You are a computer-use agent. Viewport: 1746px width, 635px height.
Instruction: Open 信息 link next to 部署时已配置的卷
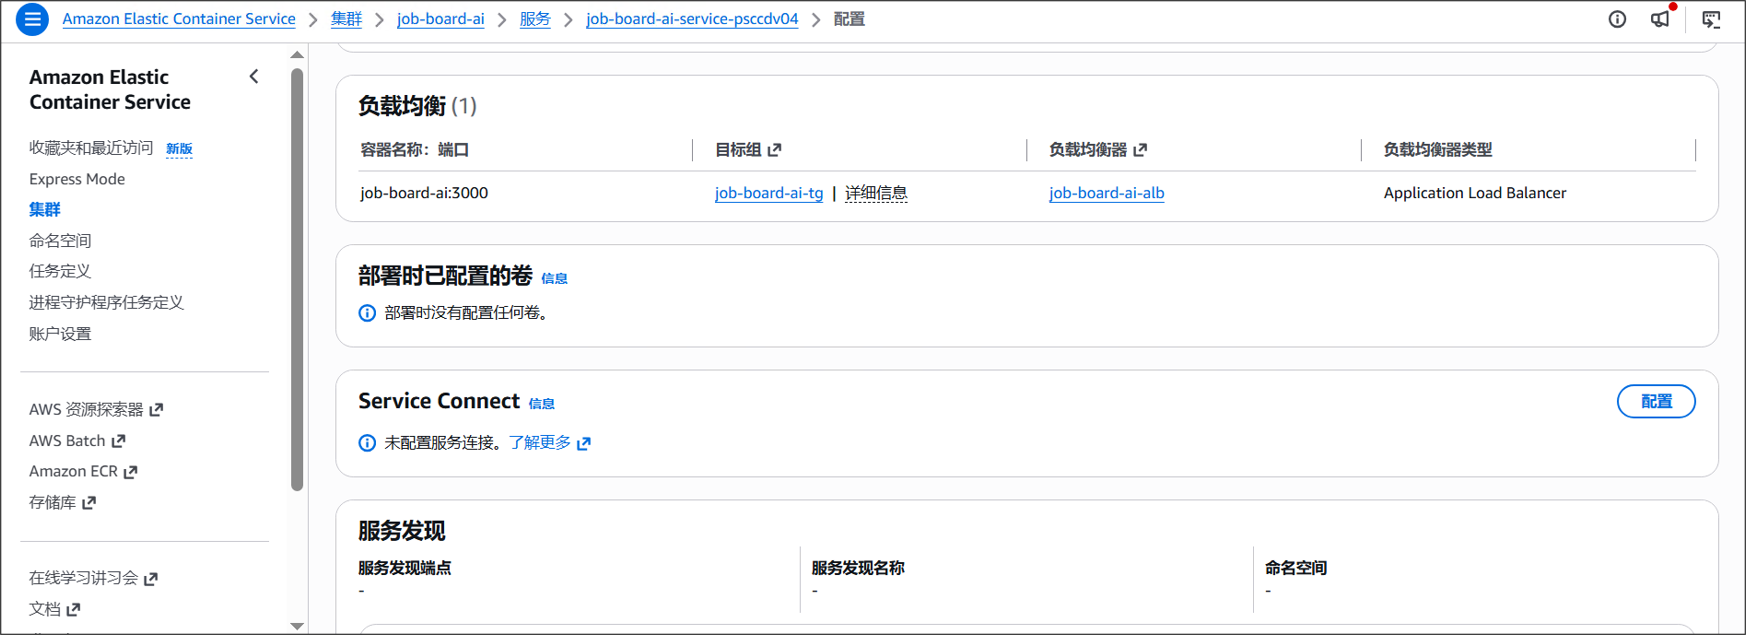coord(554,279)
